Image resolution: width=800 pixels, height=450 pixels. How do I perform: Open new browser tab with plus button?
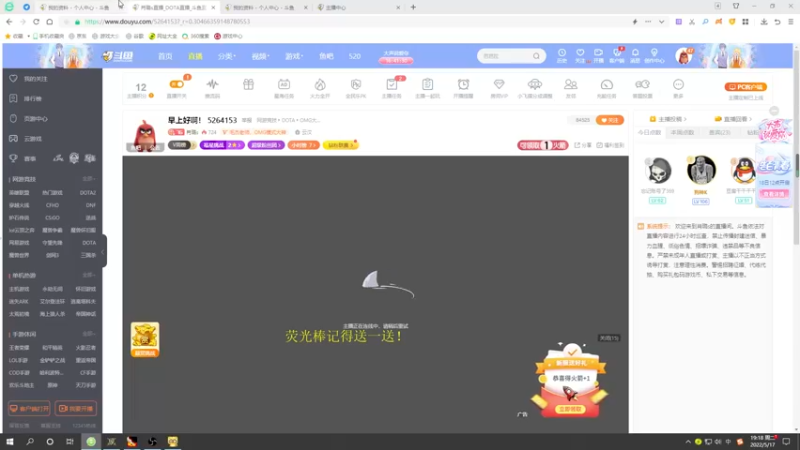point(413,7)
